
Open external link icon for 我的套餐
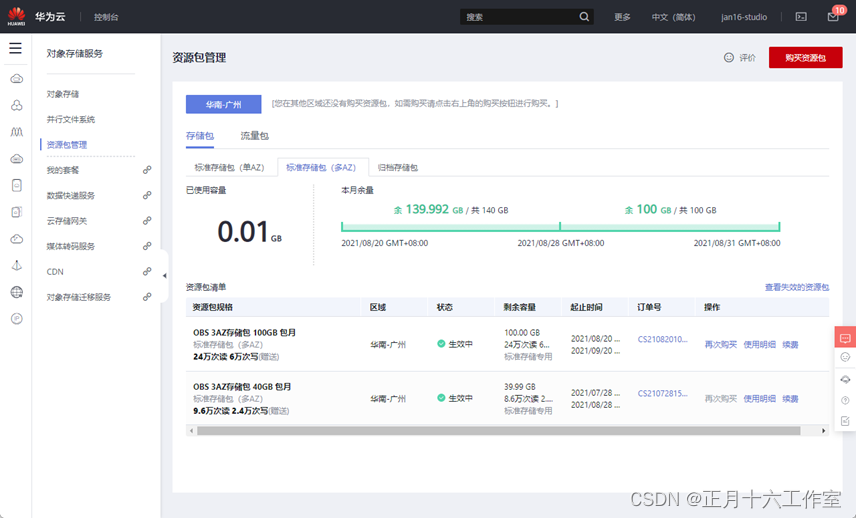147,170
